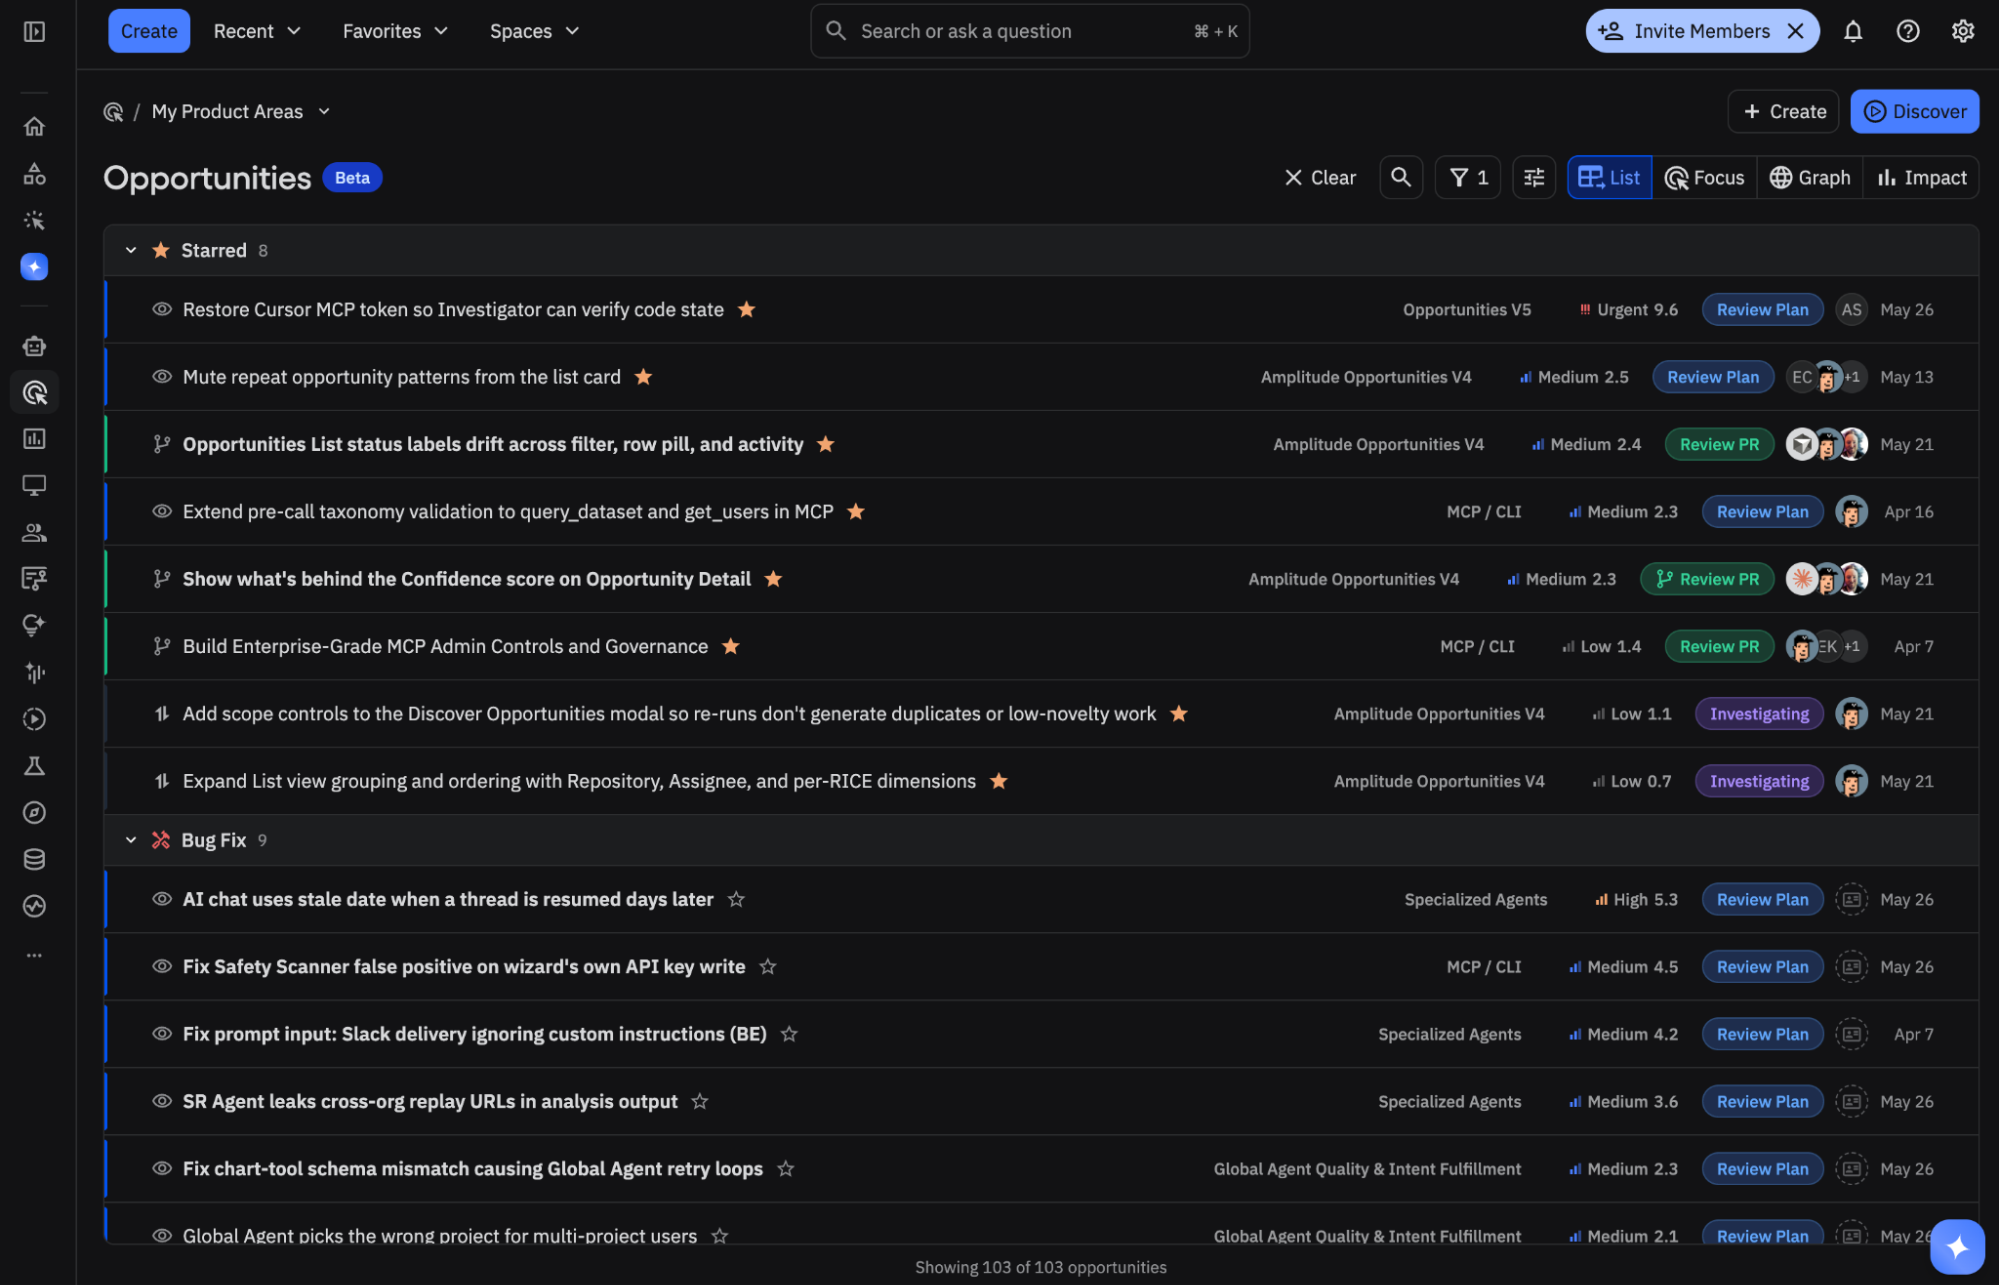The width and height of the screenshot is (1999, 1286).
Task: Unstar Restore Cursor MCP token opportunity
Action: pyautogui.click(x=746, y=310)
